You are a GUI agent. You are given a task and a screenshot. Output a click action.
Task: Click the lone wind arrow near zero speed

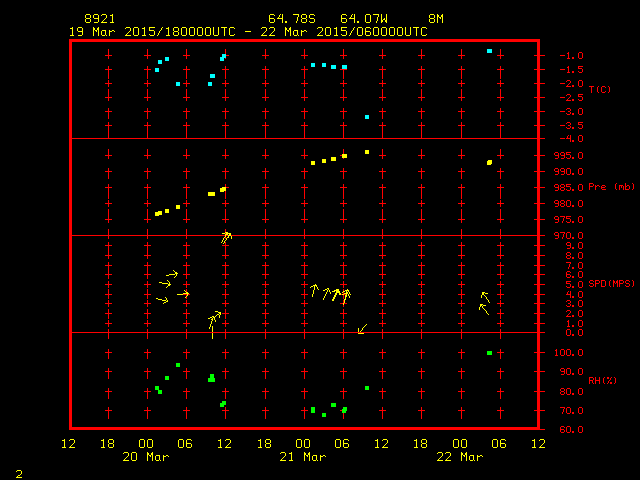coord(362,329)
